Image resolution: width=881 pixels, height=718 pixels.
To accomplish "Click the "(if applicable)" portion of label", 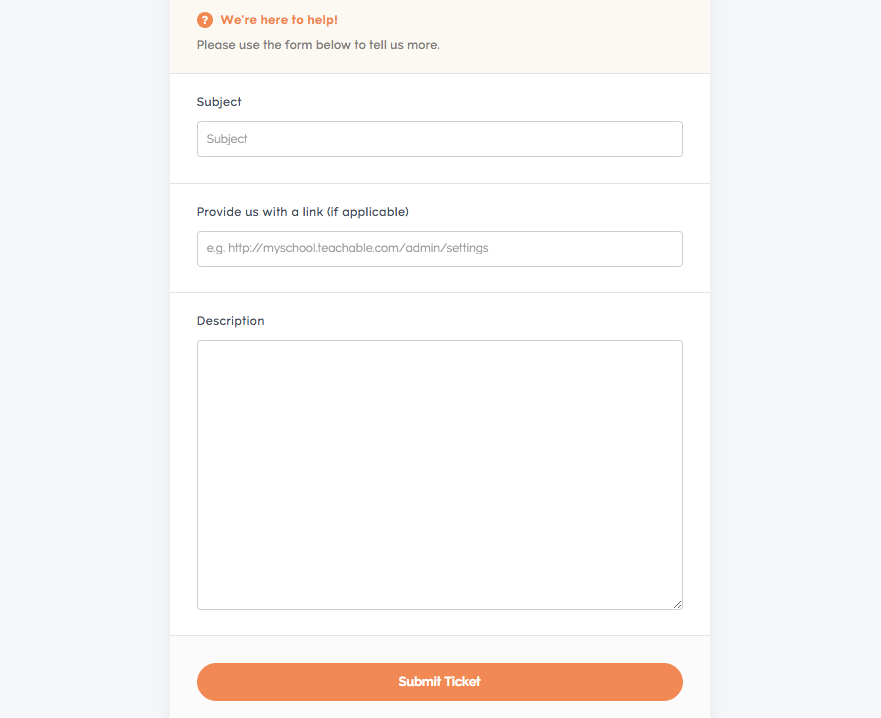I will point(367,212).
